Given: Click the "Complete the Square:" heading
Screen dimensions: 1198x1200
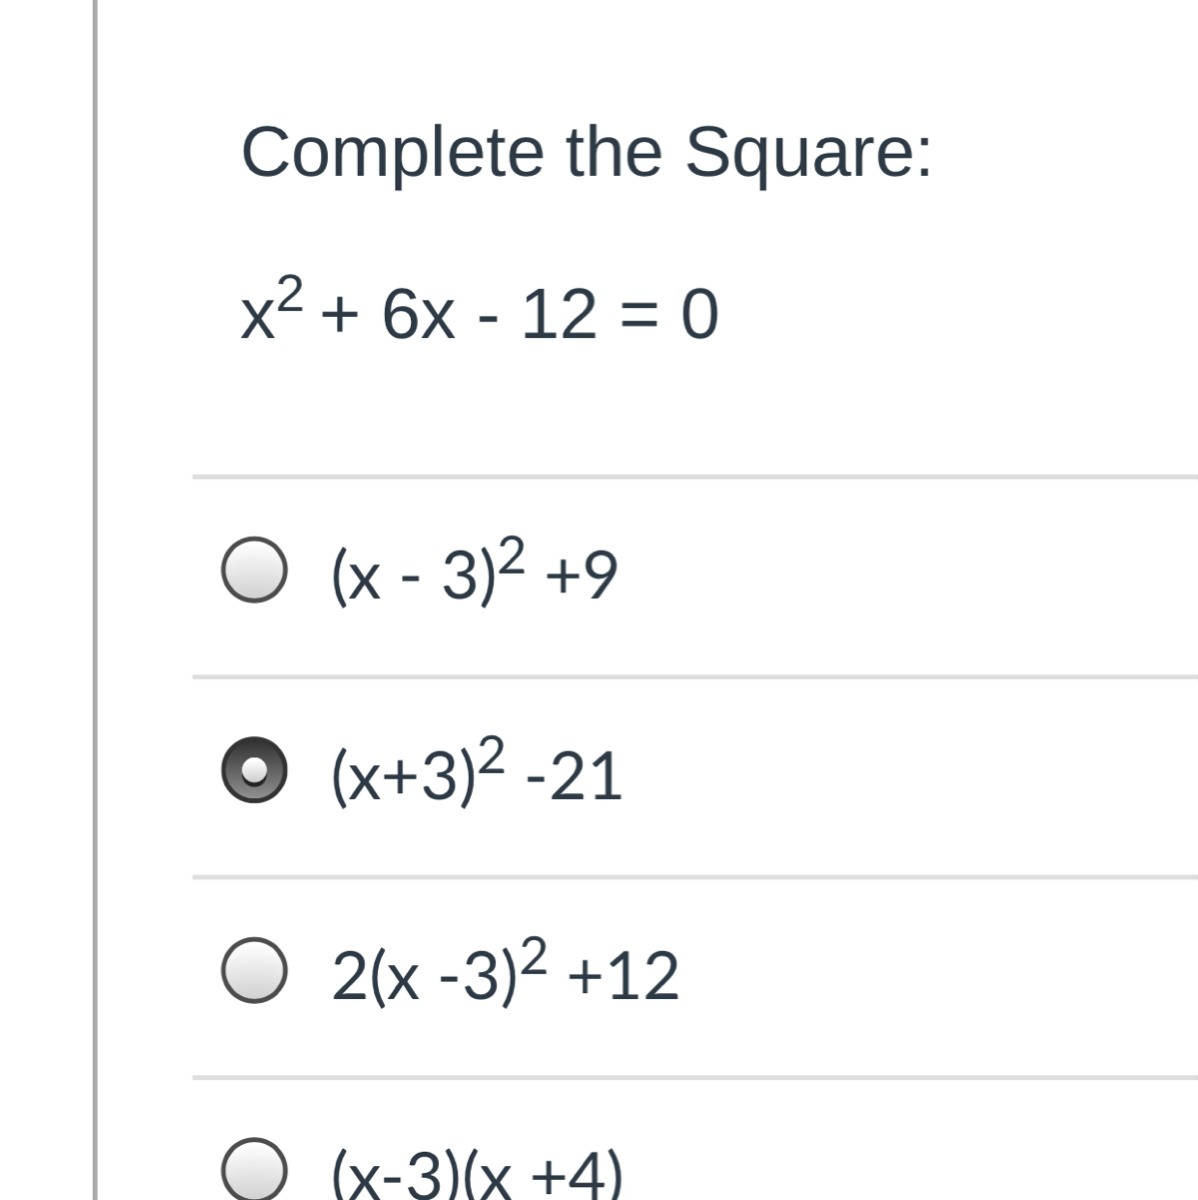Looking at the screenshot, I should point(587,152).
